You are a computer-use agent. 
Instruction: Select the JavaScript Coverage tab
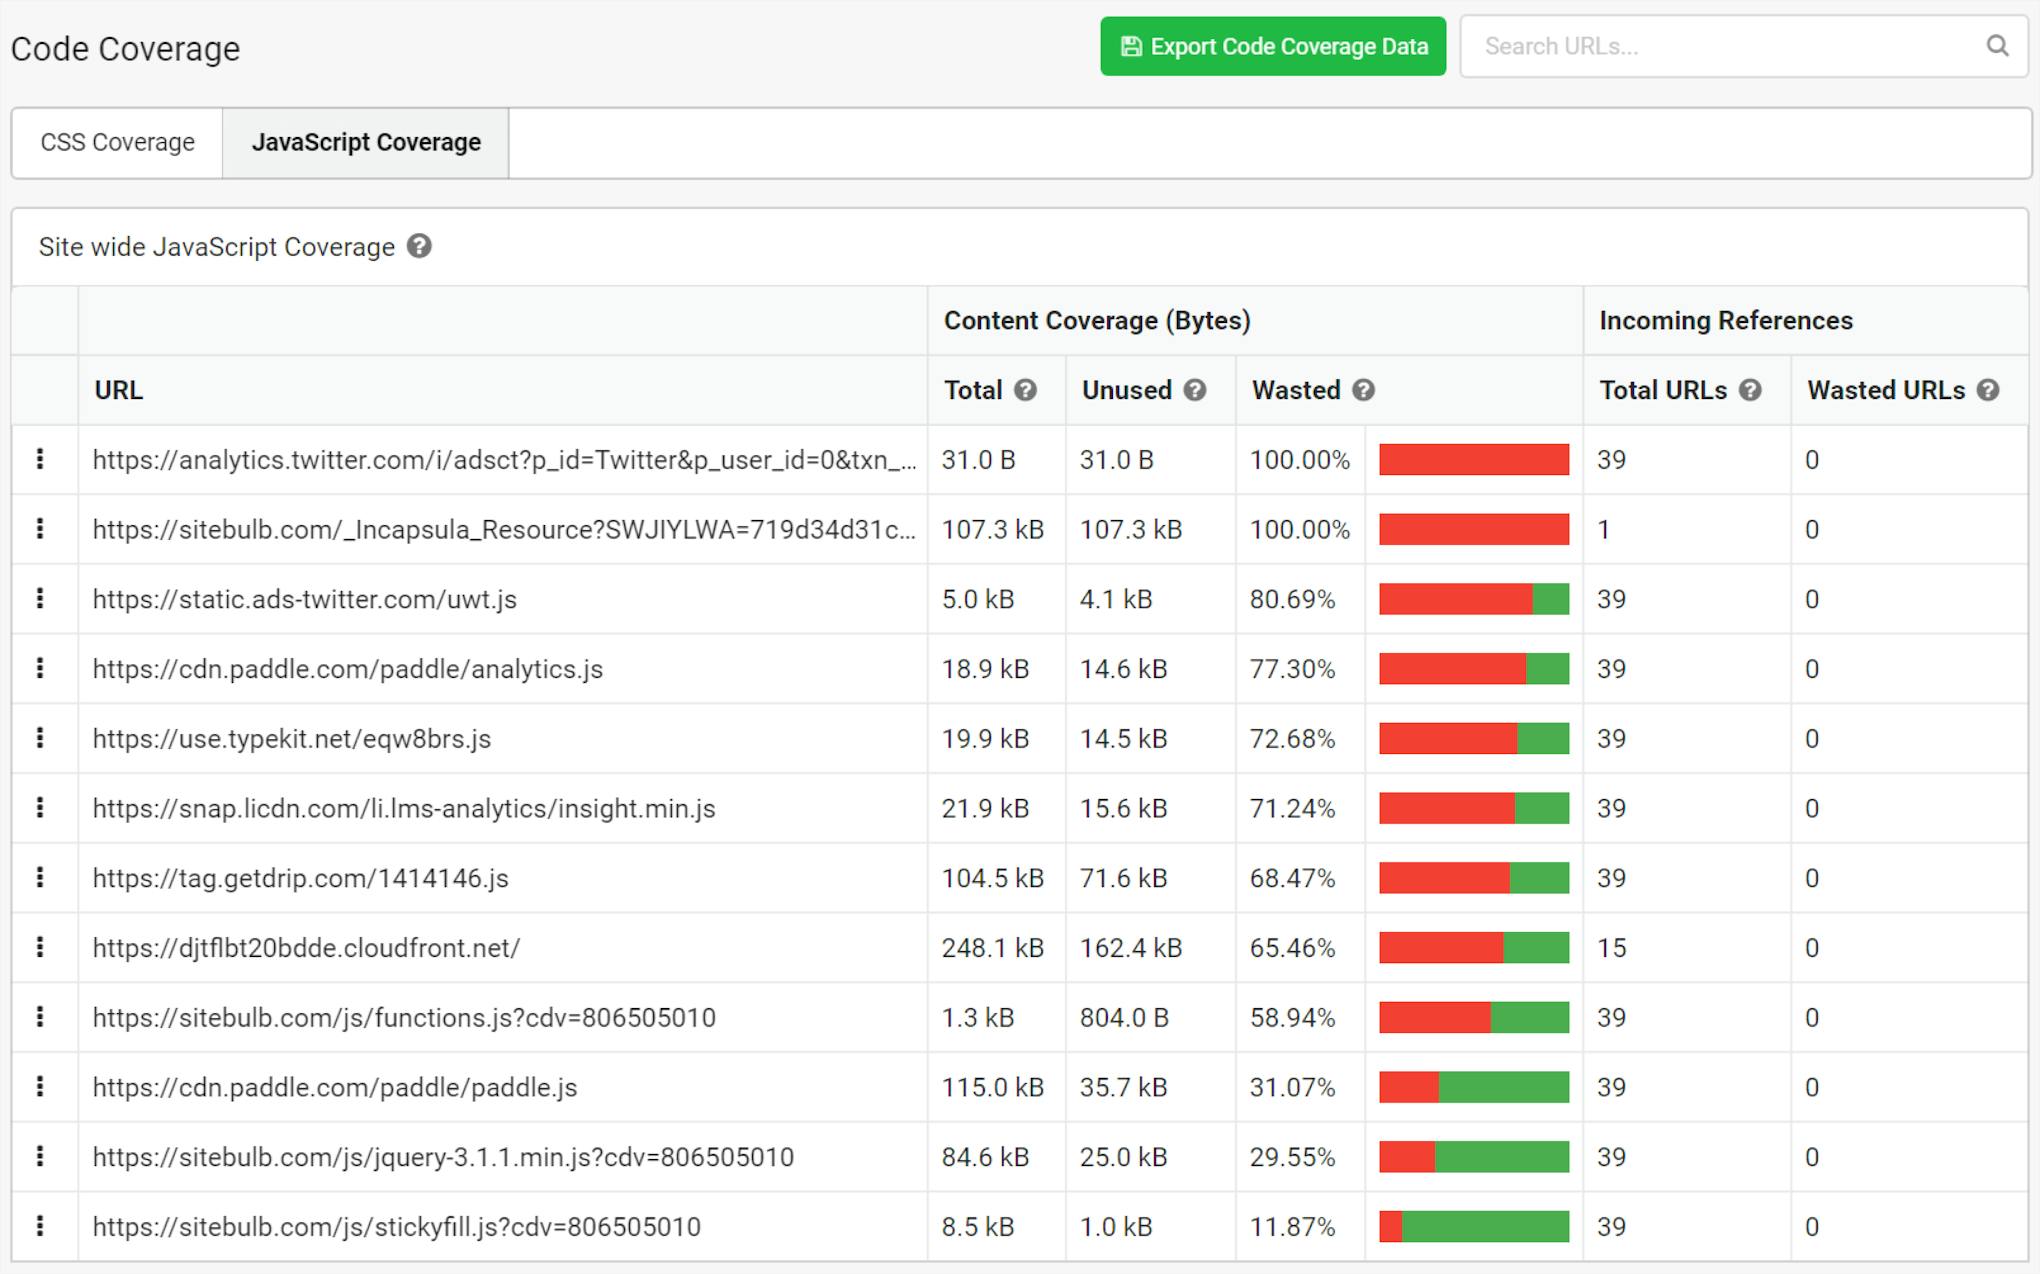tap(366, 143)
